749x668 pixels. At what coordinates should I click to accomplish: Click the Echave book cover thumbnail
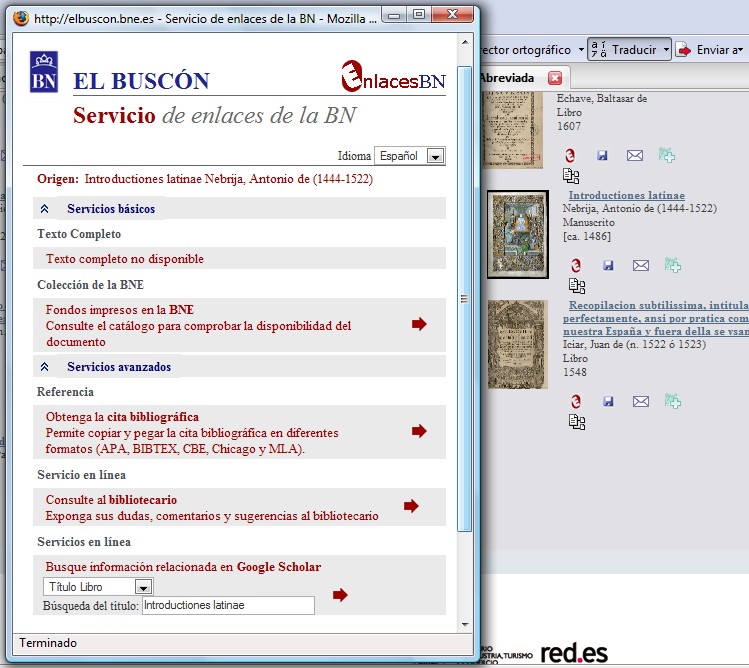[512, 130]
